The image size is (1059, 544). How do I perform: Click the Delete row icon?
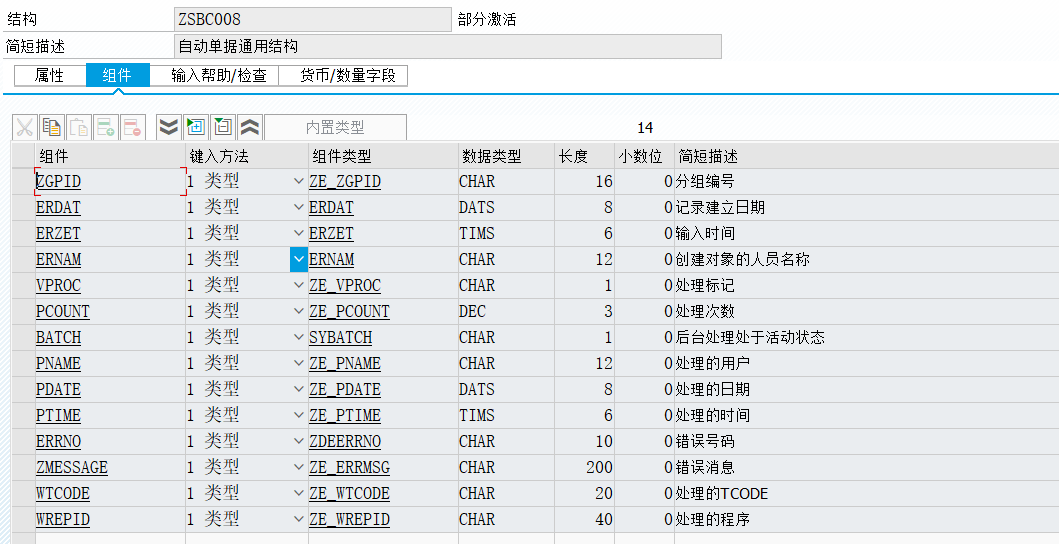[x=133, y=127]
